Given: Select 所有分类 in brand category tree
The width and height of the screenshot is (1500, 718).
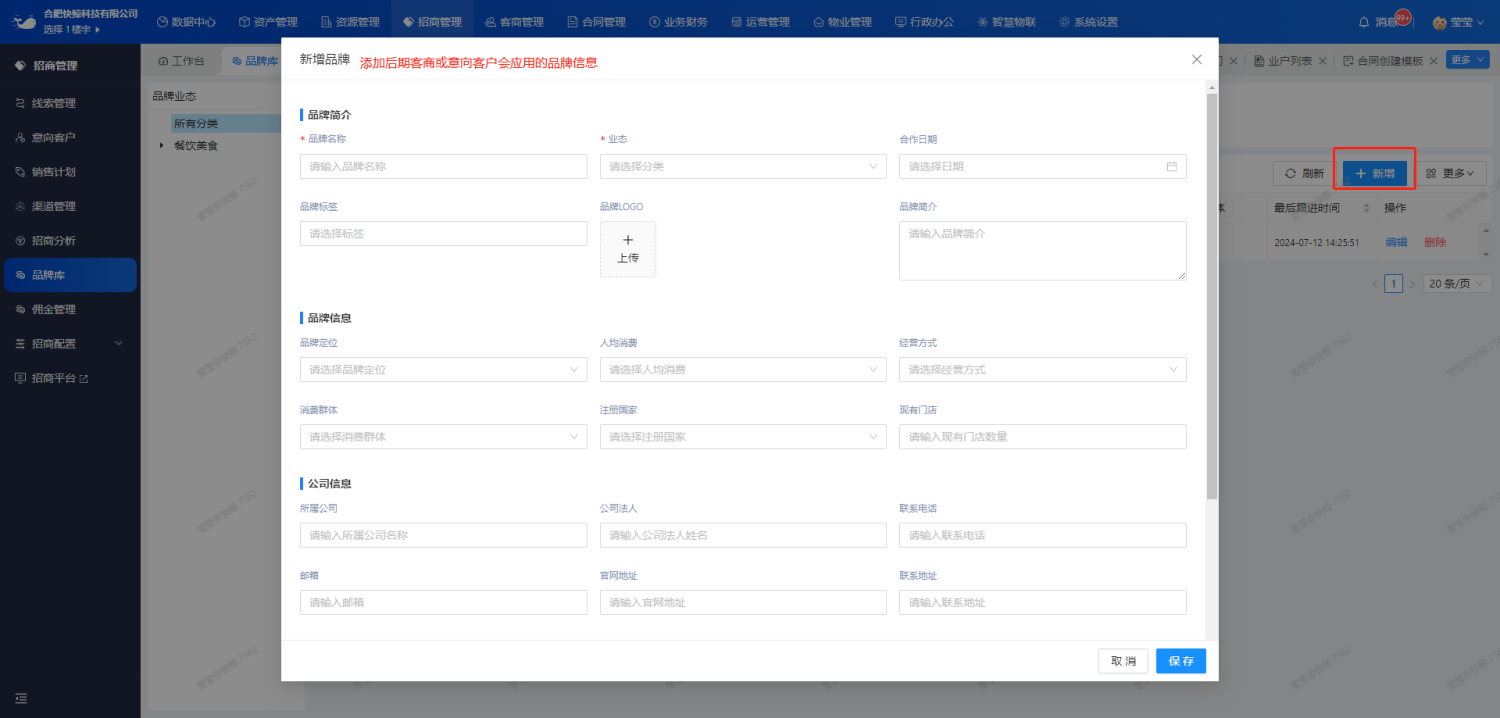Looking at the screenshot, I should pos(195,124).
